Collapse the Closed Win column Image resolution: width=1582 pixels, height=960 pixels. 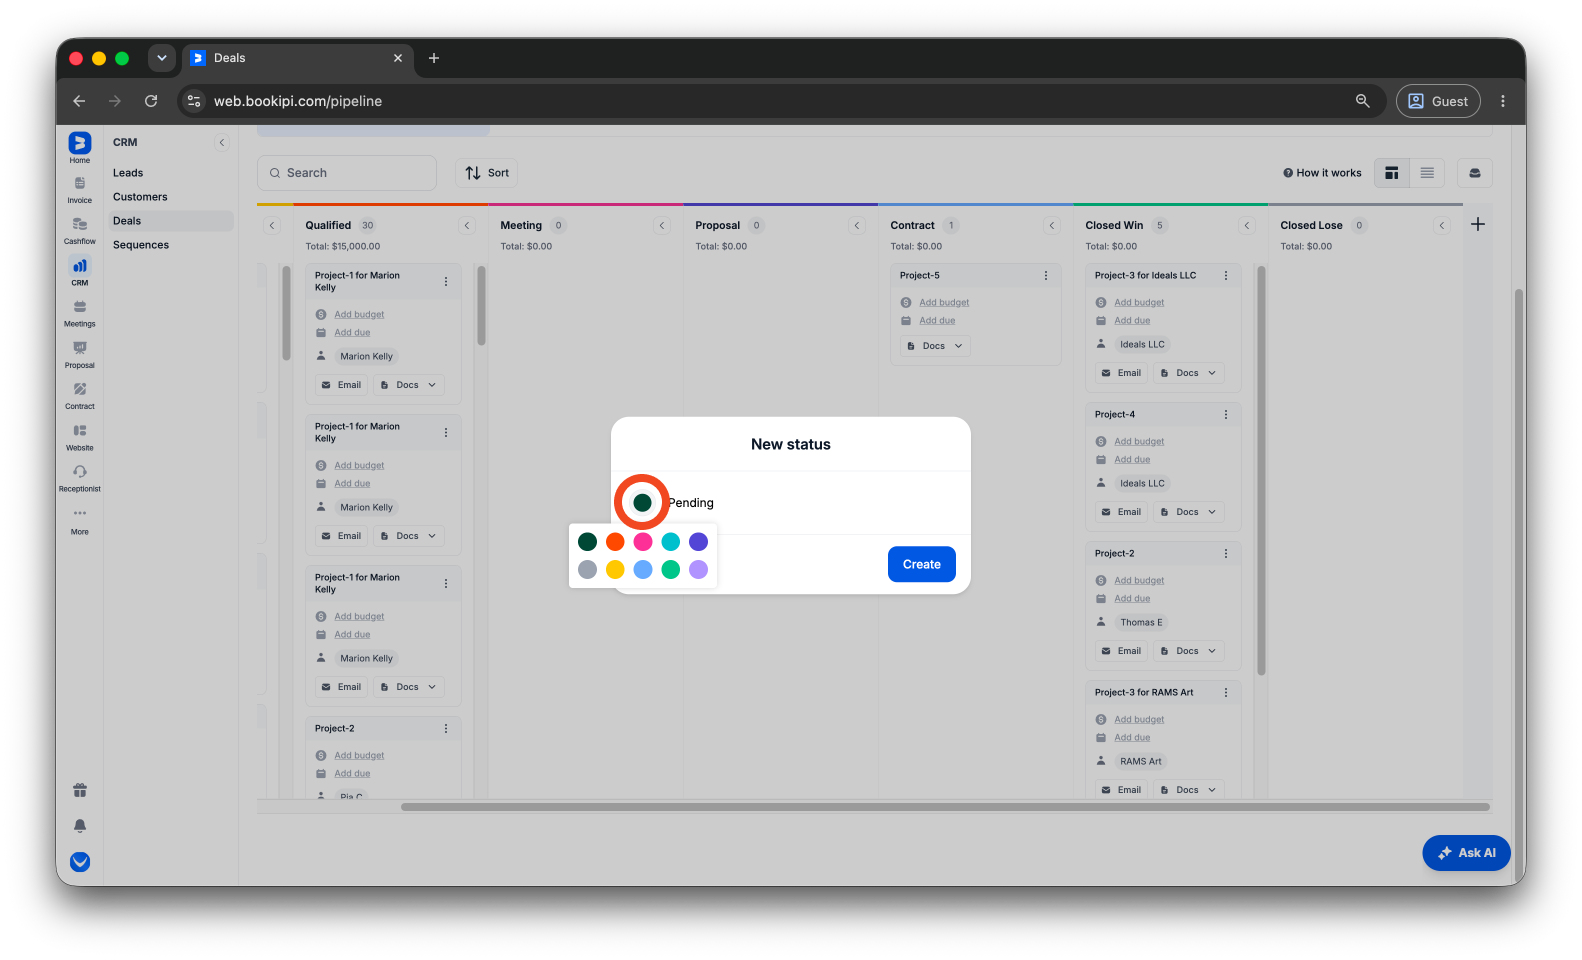coord(1247,225)
